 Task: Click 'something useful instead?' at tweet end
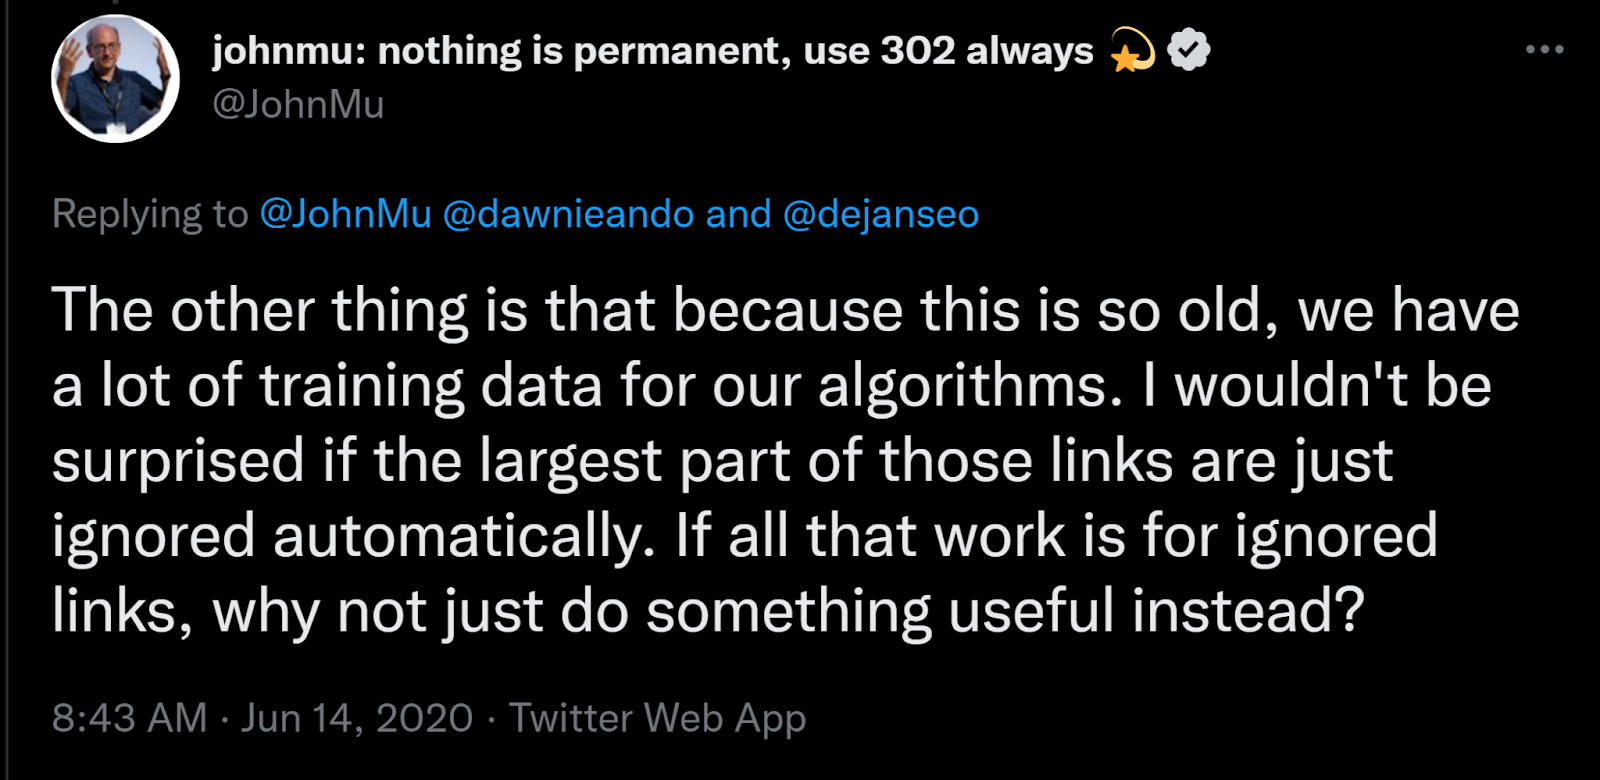tap(1004, 611)
